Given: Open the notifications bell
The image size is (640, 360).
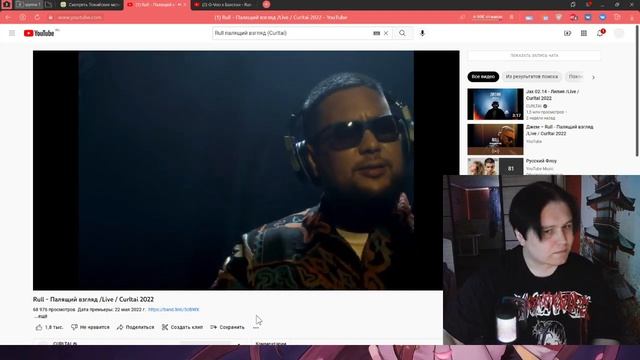Looking at the screenshot, I should [600, 33].
